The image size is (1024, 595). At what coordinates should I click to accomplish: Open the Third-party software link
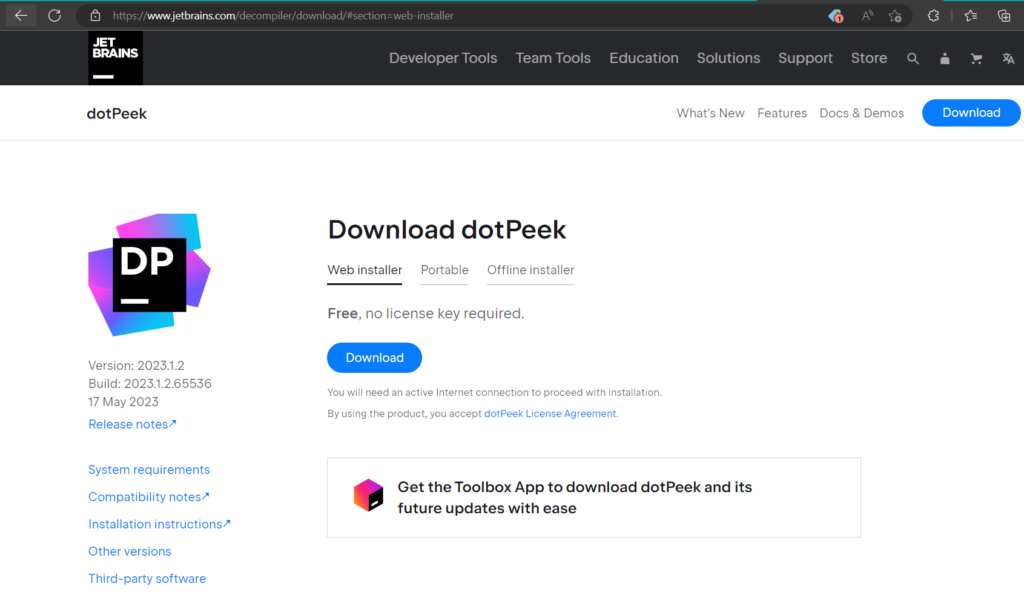pos(147,579)
